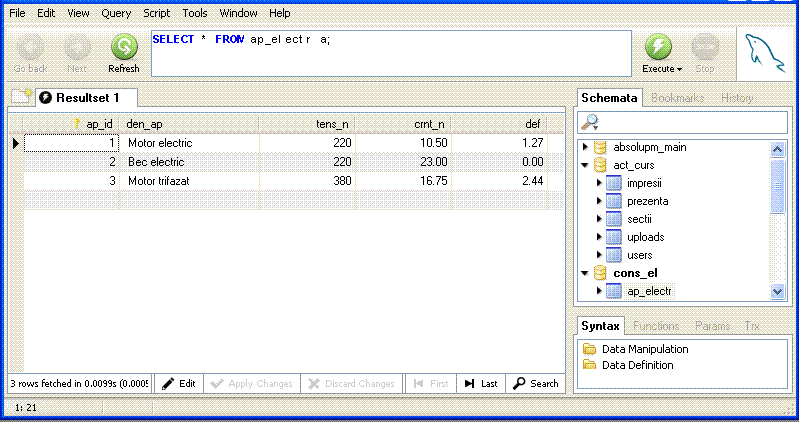The width and height of the screenshot is (799, 422).
Task: Click the Execute query button
Action: click(658, 47)
